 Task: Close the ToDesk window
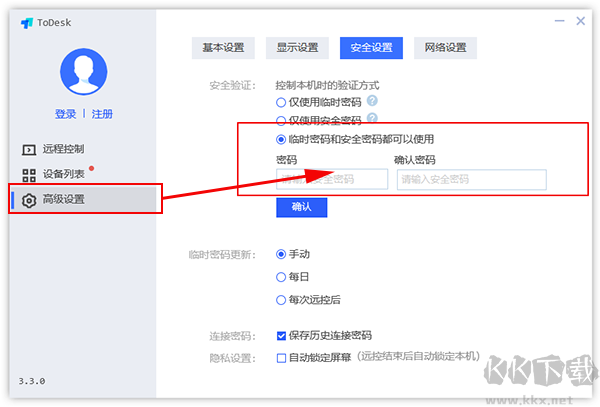tap(580, 21)
